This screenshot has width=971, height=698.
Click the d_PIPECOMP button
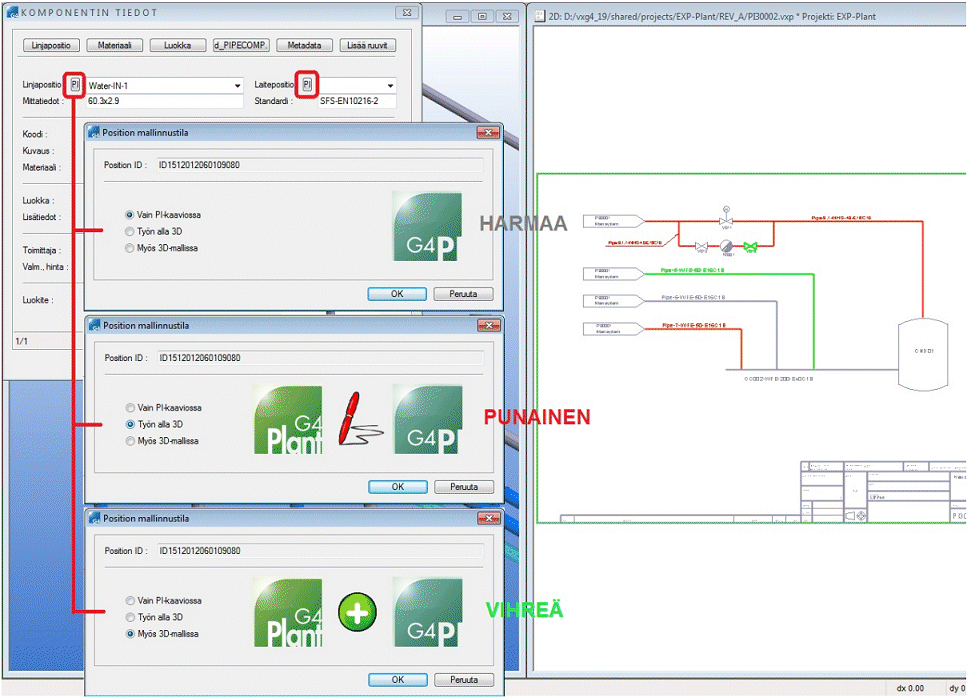pos(240,45)
